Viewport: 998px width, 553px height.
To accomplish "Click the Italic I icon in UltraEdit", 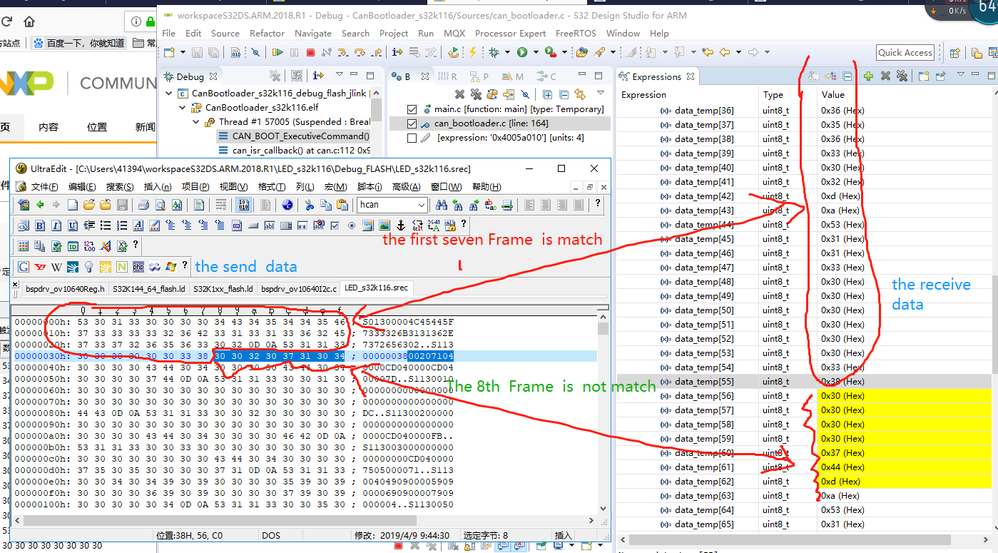I will [56, 225].
